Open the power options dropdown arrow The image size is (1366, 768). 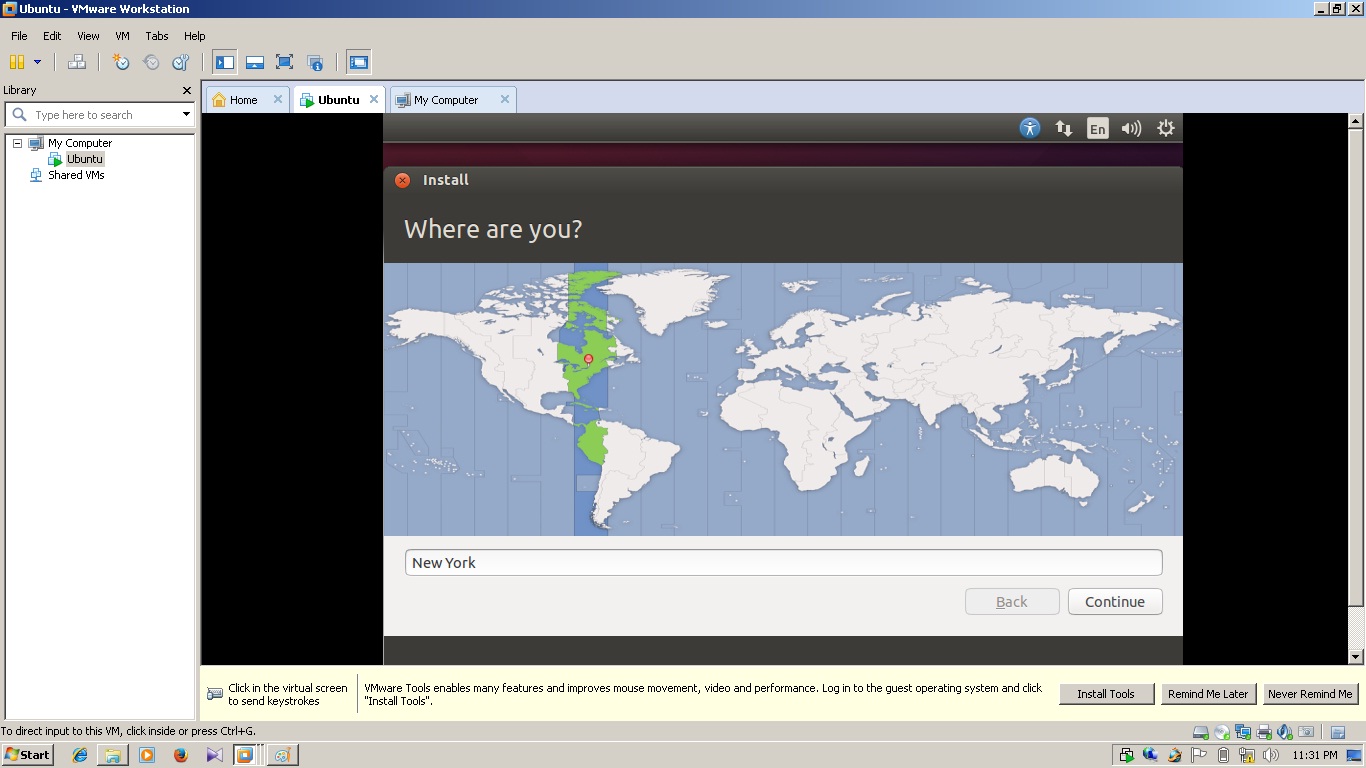tap(38, 62)
